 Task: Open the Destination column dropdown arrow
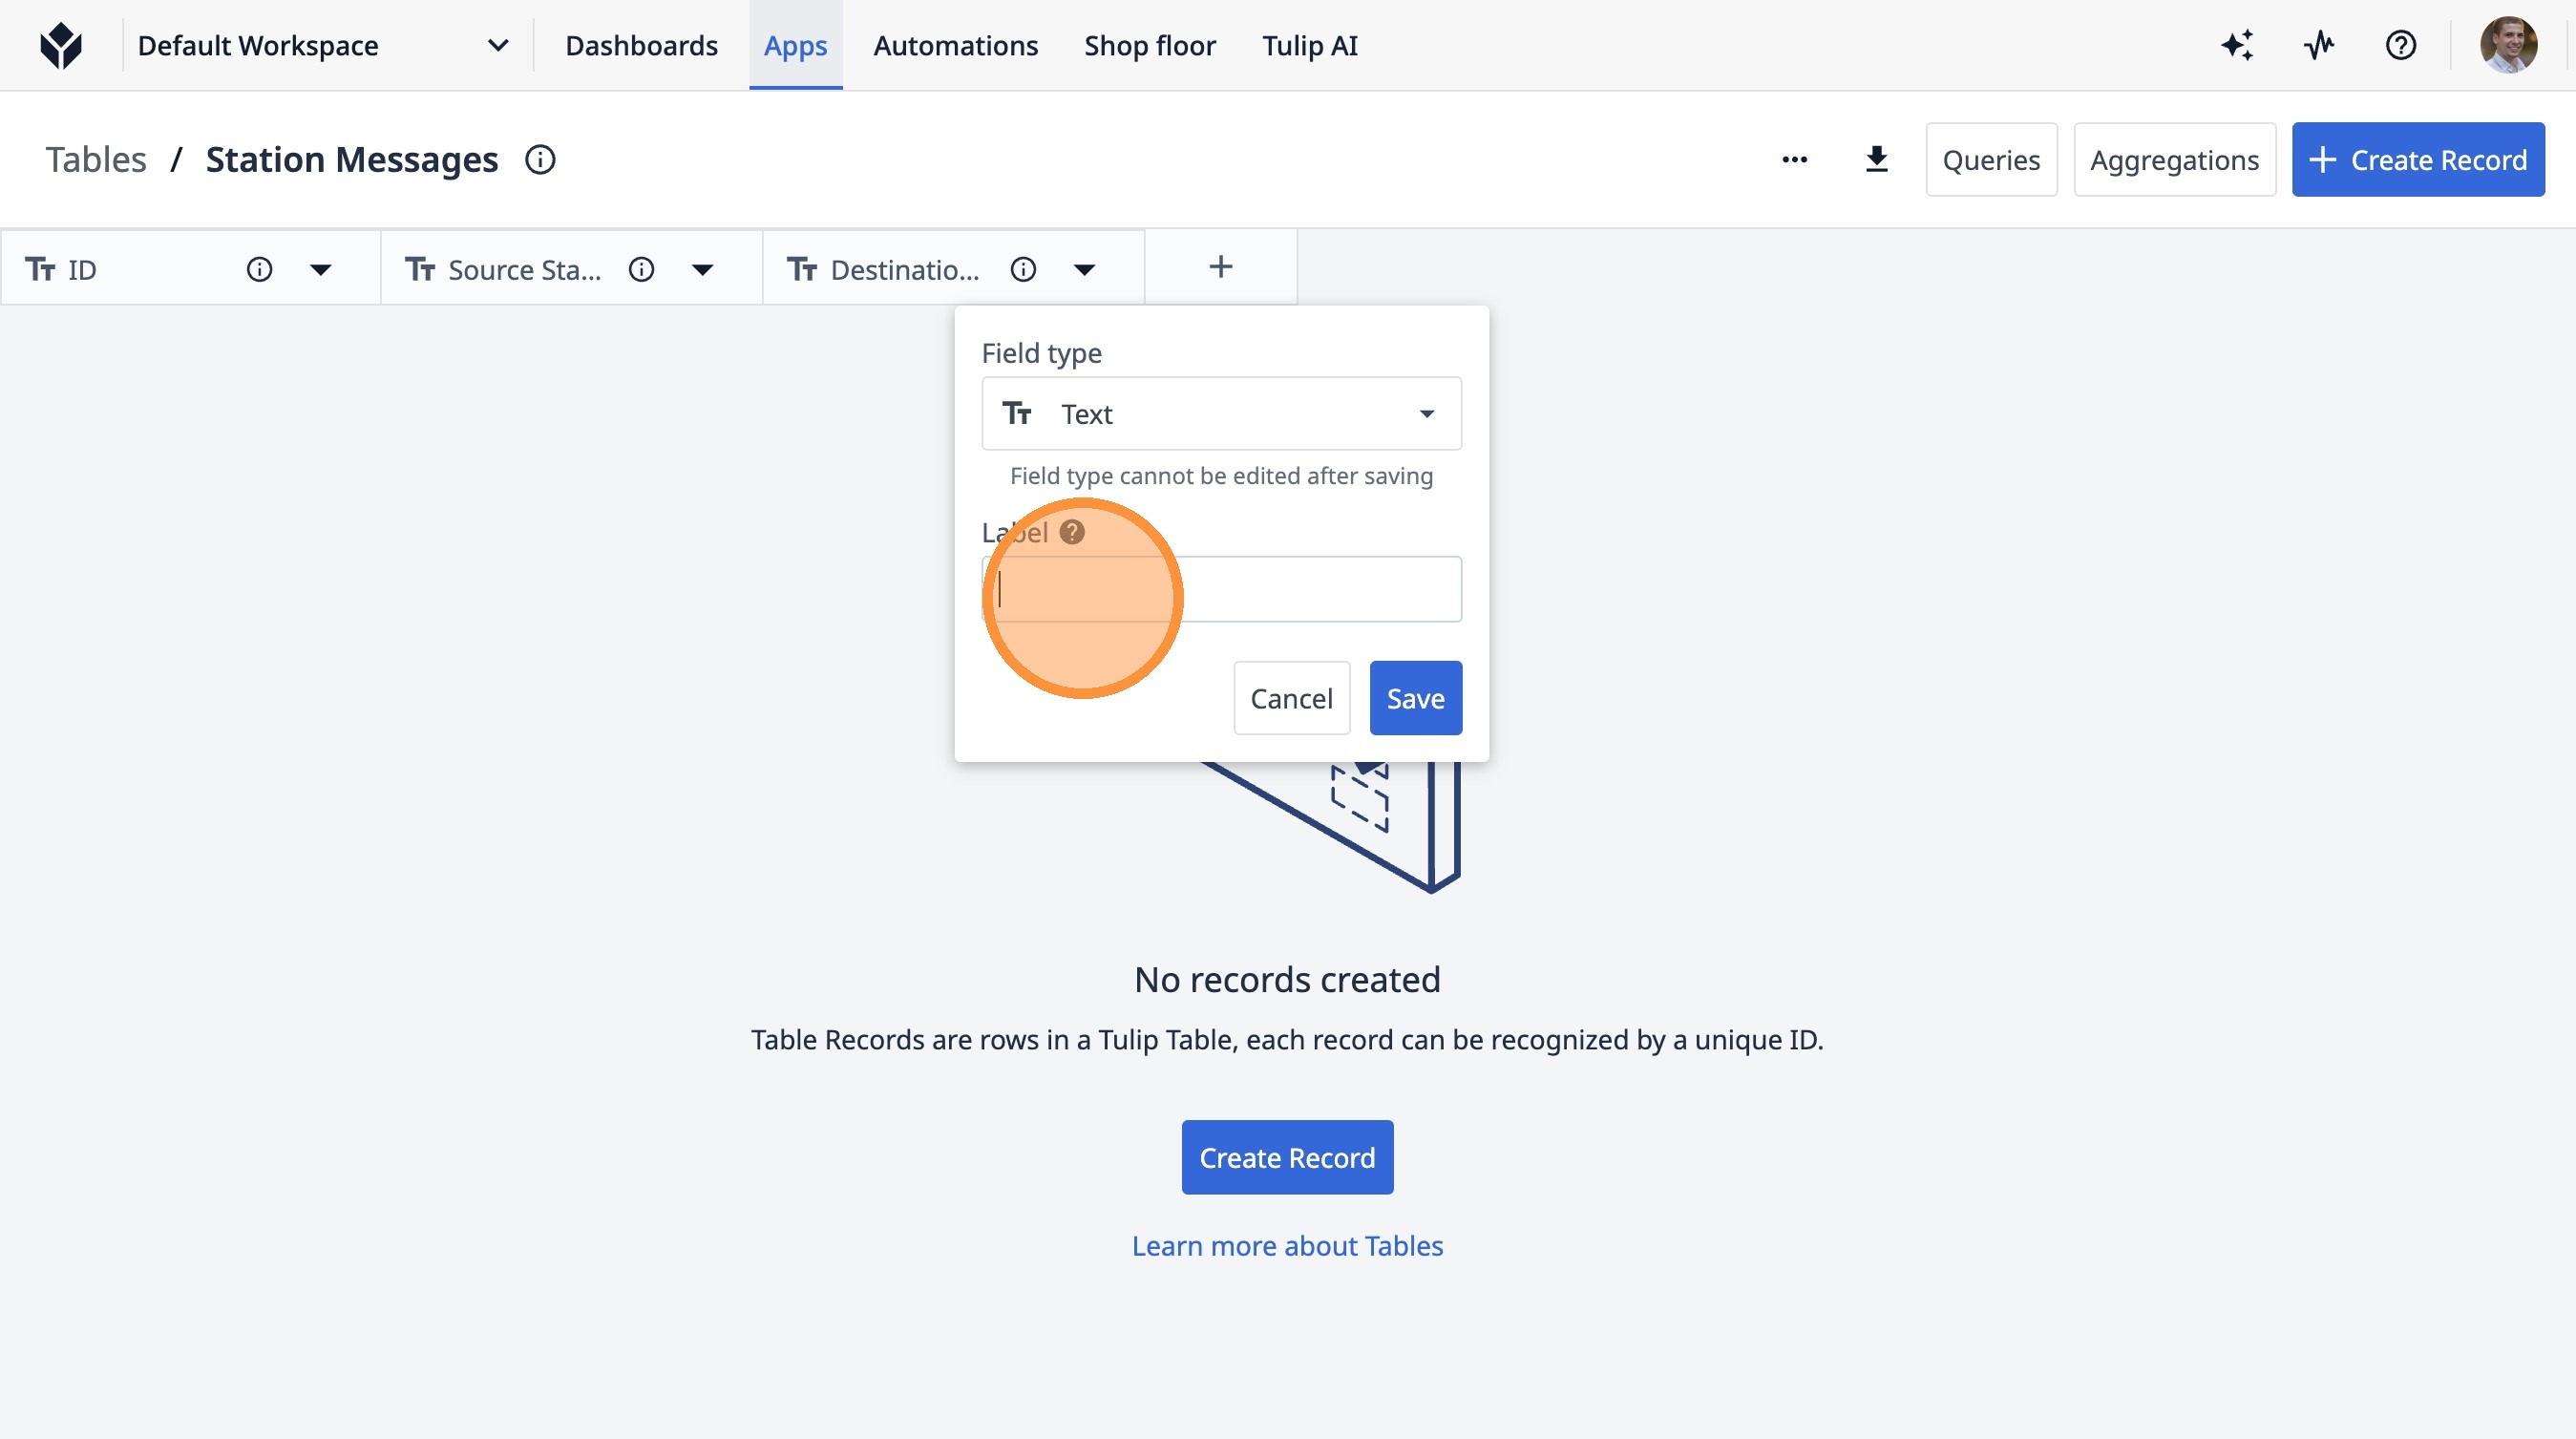pyautogui.click(x=1084, y=269)
